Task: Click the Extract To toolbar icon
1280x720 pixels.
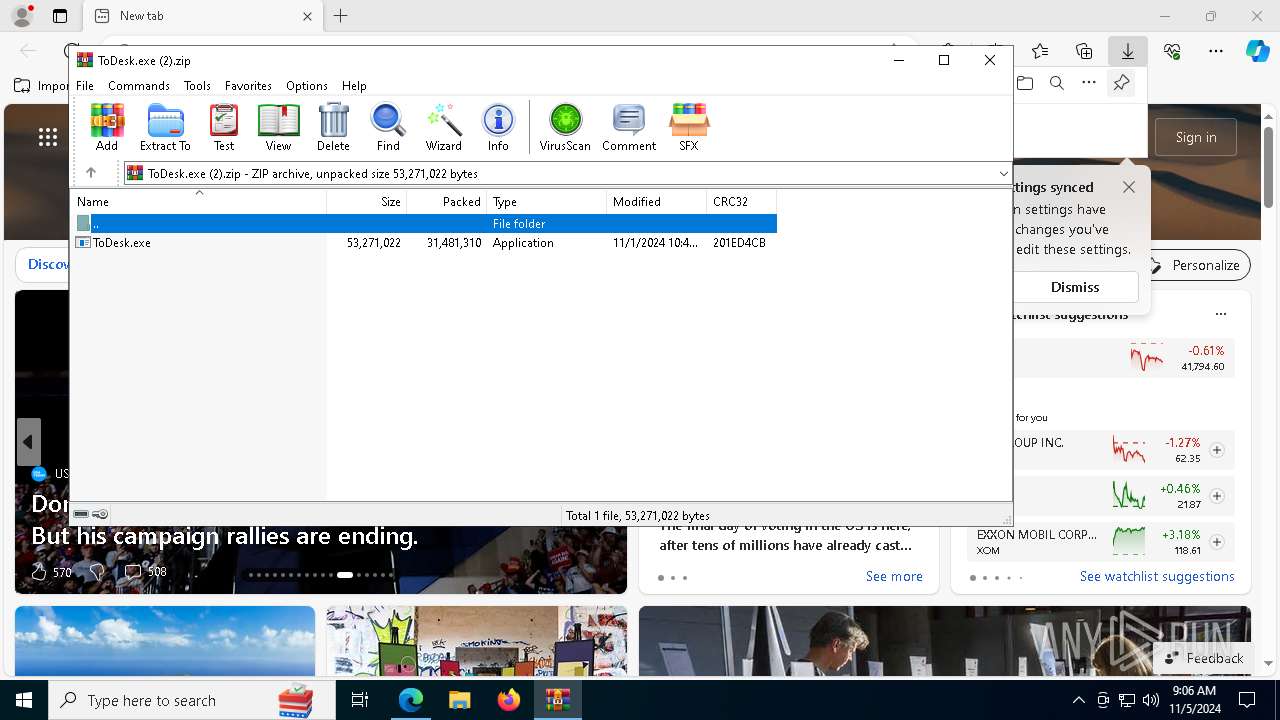Action: (165, 127)
